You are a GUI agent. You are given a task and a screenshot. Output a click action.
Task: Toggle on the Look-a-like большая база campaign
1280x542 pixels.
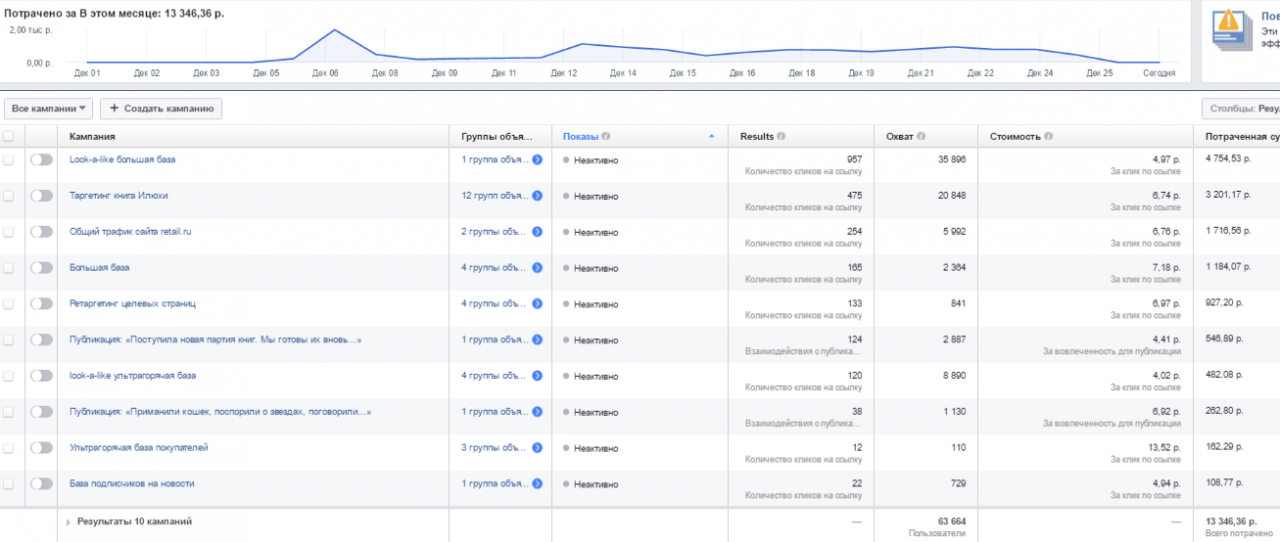(41, 159)
